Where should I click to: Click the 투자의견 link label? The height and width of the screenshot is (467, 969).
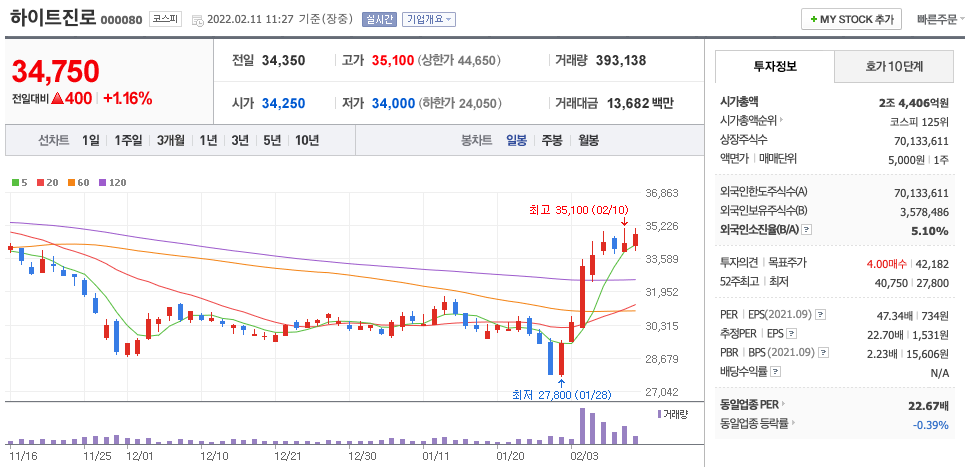[x=741, y=263]
